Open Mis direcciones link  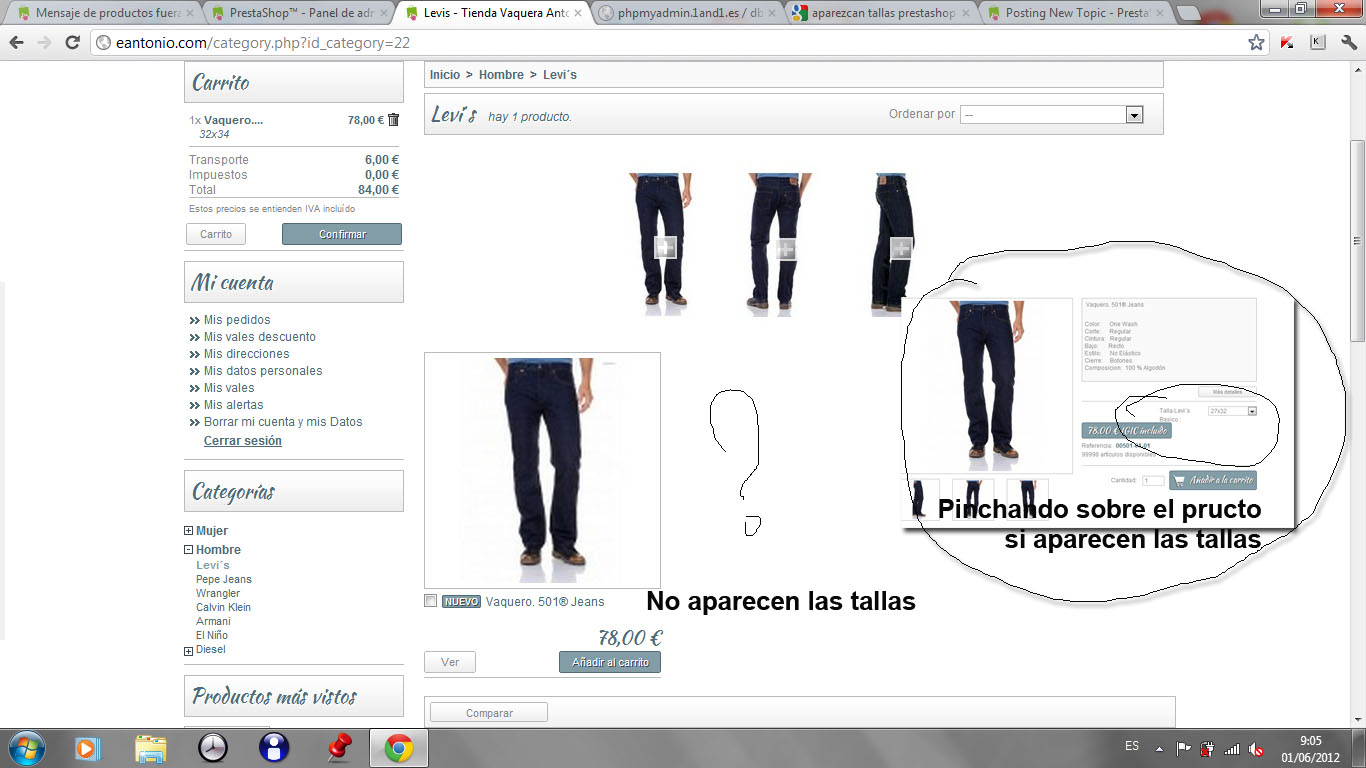(247, 354)
